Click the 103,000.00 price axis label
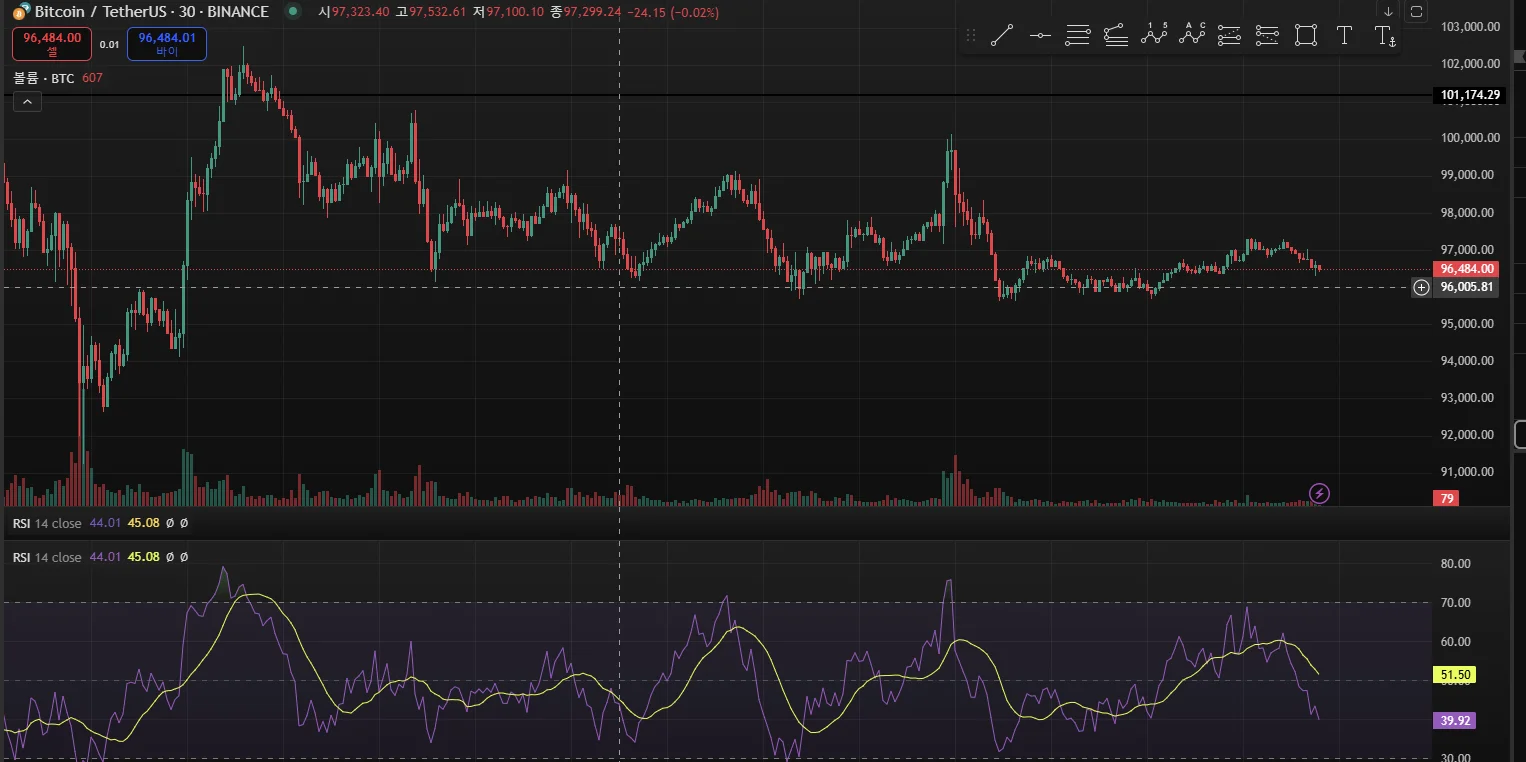 1469,27
